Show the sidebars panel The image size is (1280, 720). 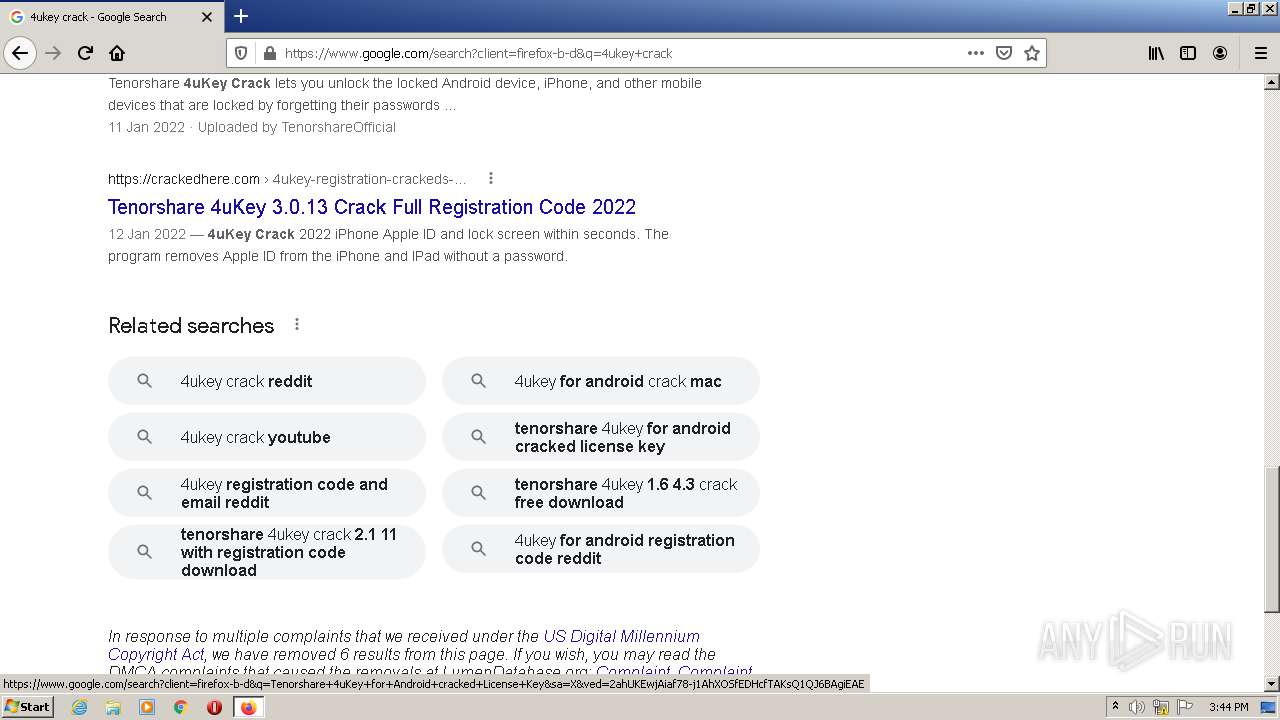1188,53
